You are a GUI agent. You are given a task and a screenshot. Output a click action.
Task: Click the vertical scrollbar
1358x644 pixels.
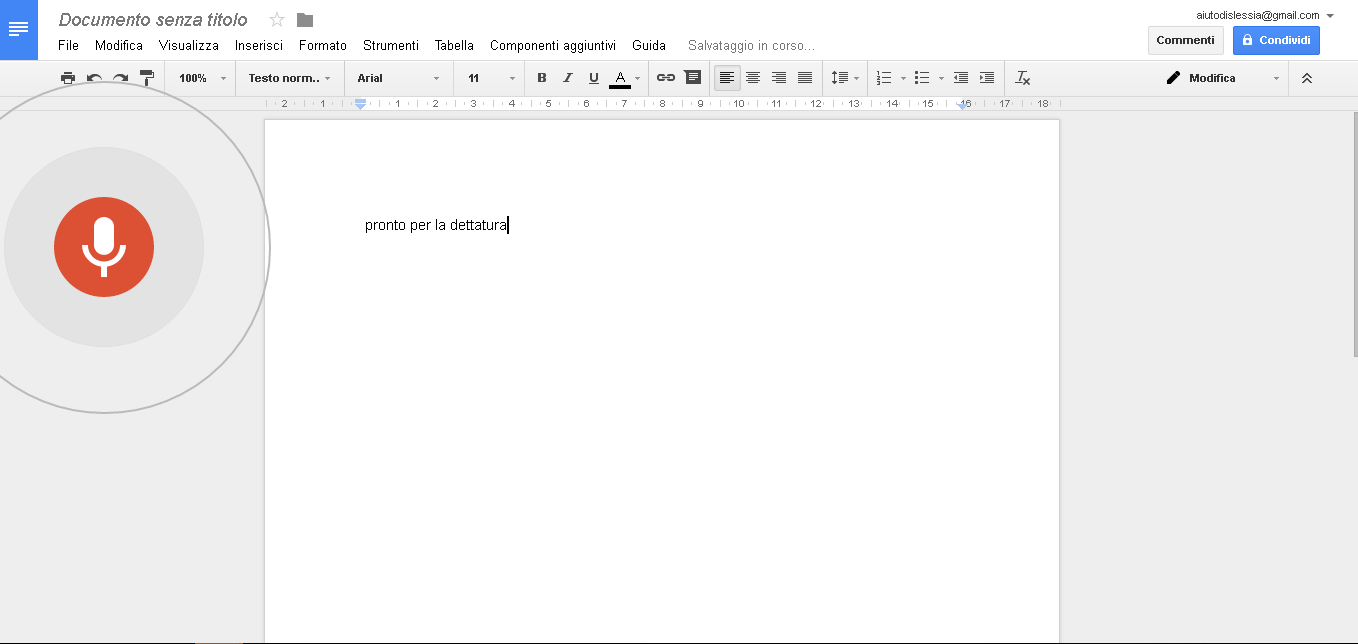tap(1354, 236)
